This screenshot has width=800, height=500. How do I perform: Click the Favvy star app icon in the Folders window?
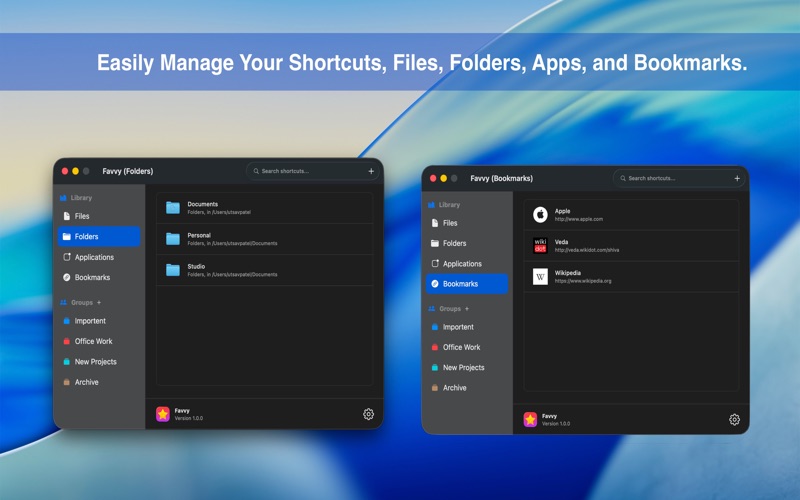click(163, 414)
